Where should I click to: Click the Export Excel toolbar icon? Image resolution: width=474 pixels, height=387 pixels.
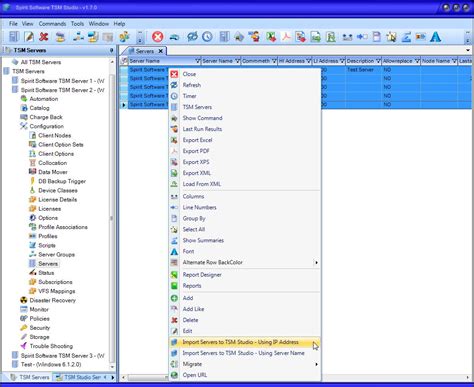tap(271, 37)
